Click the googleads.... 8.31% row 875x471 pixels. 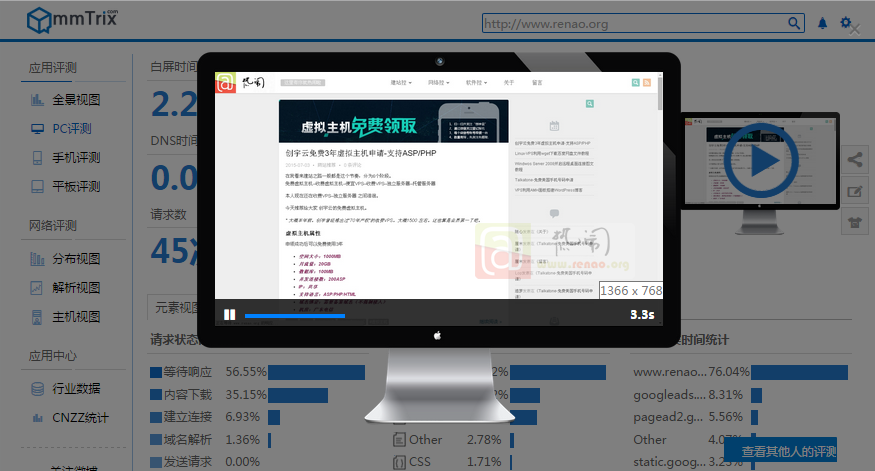point(698,395)
